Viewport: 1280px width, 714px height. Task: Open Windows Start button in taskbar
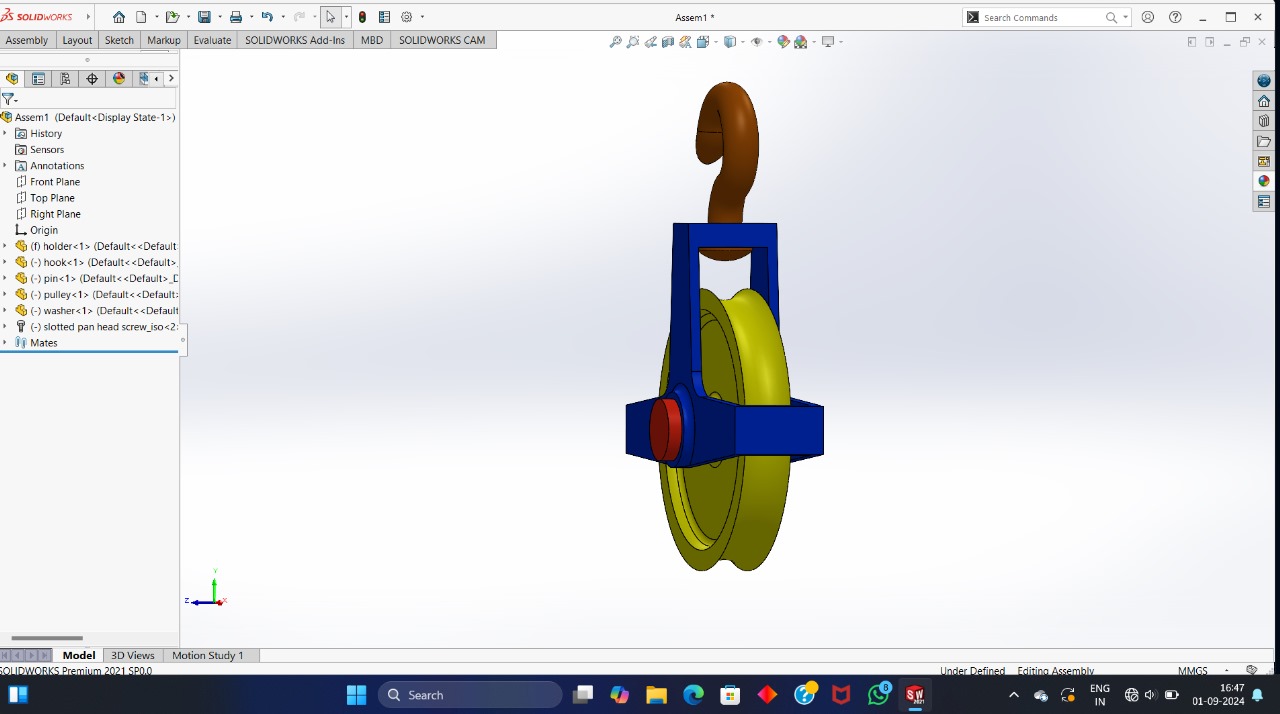[x=357, y=694]
